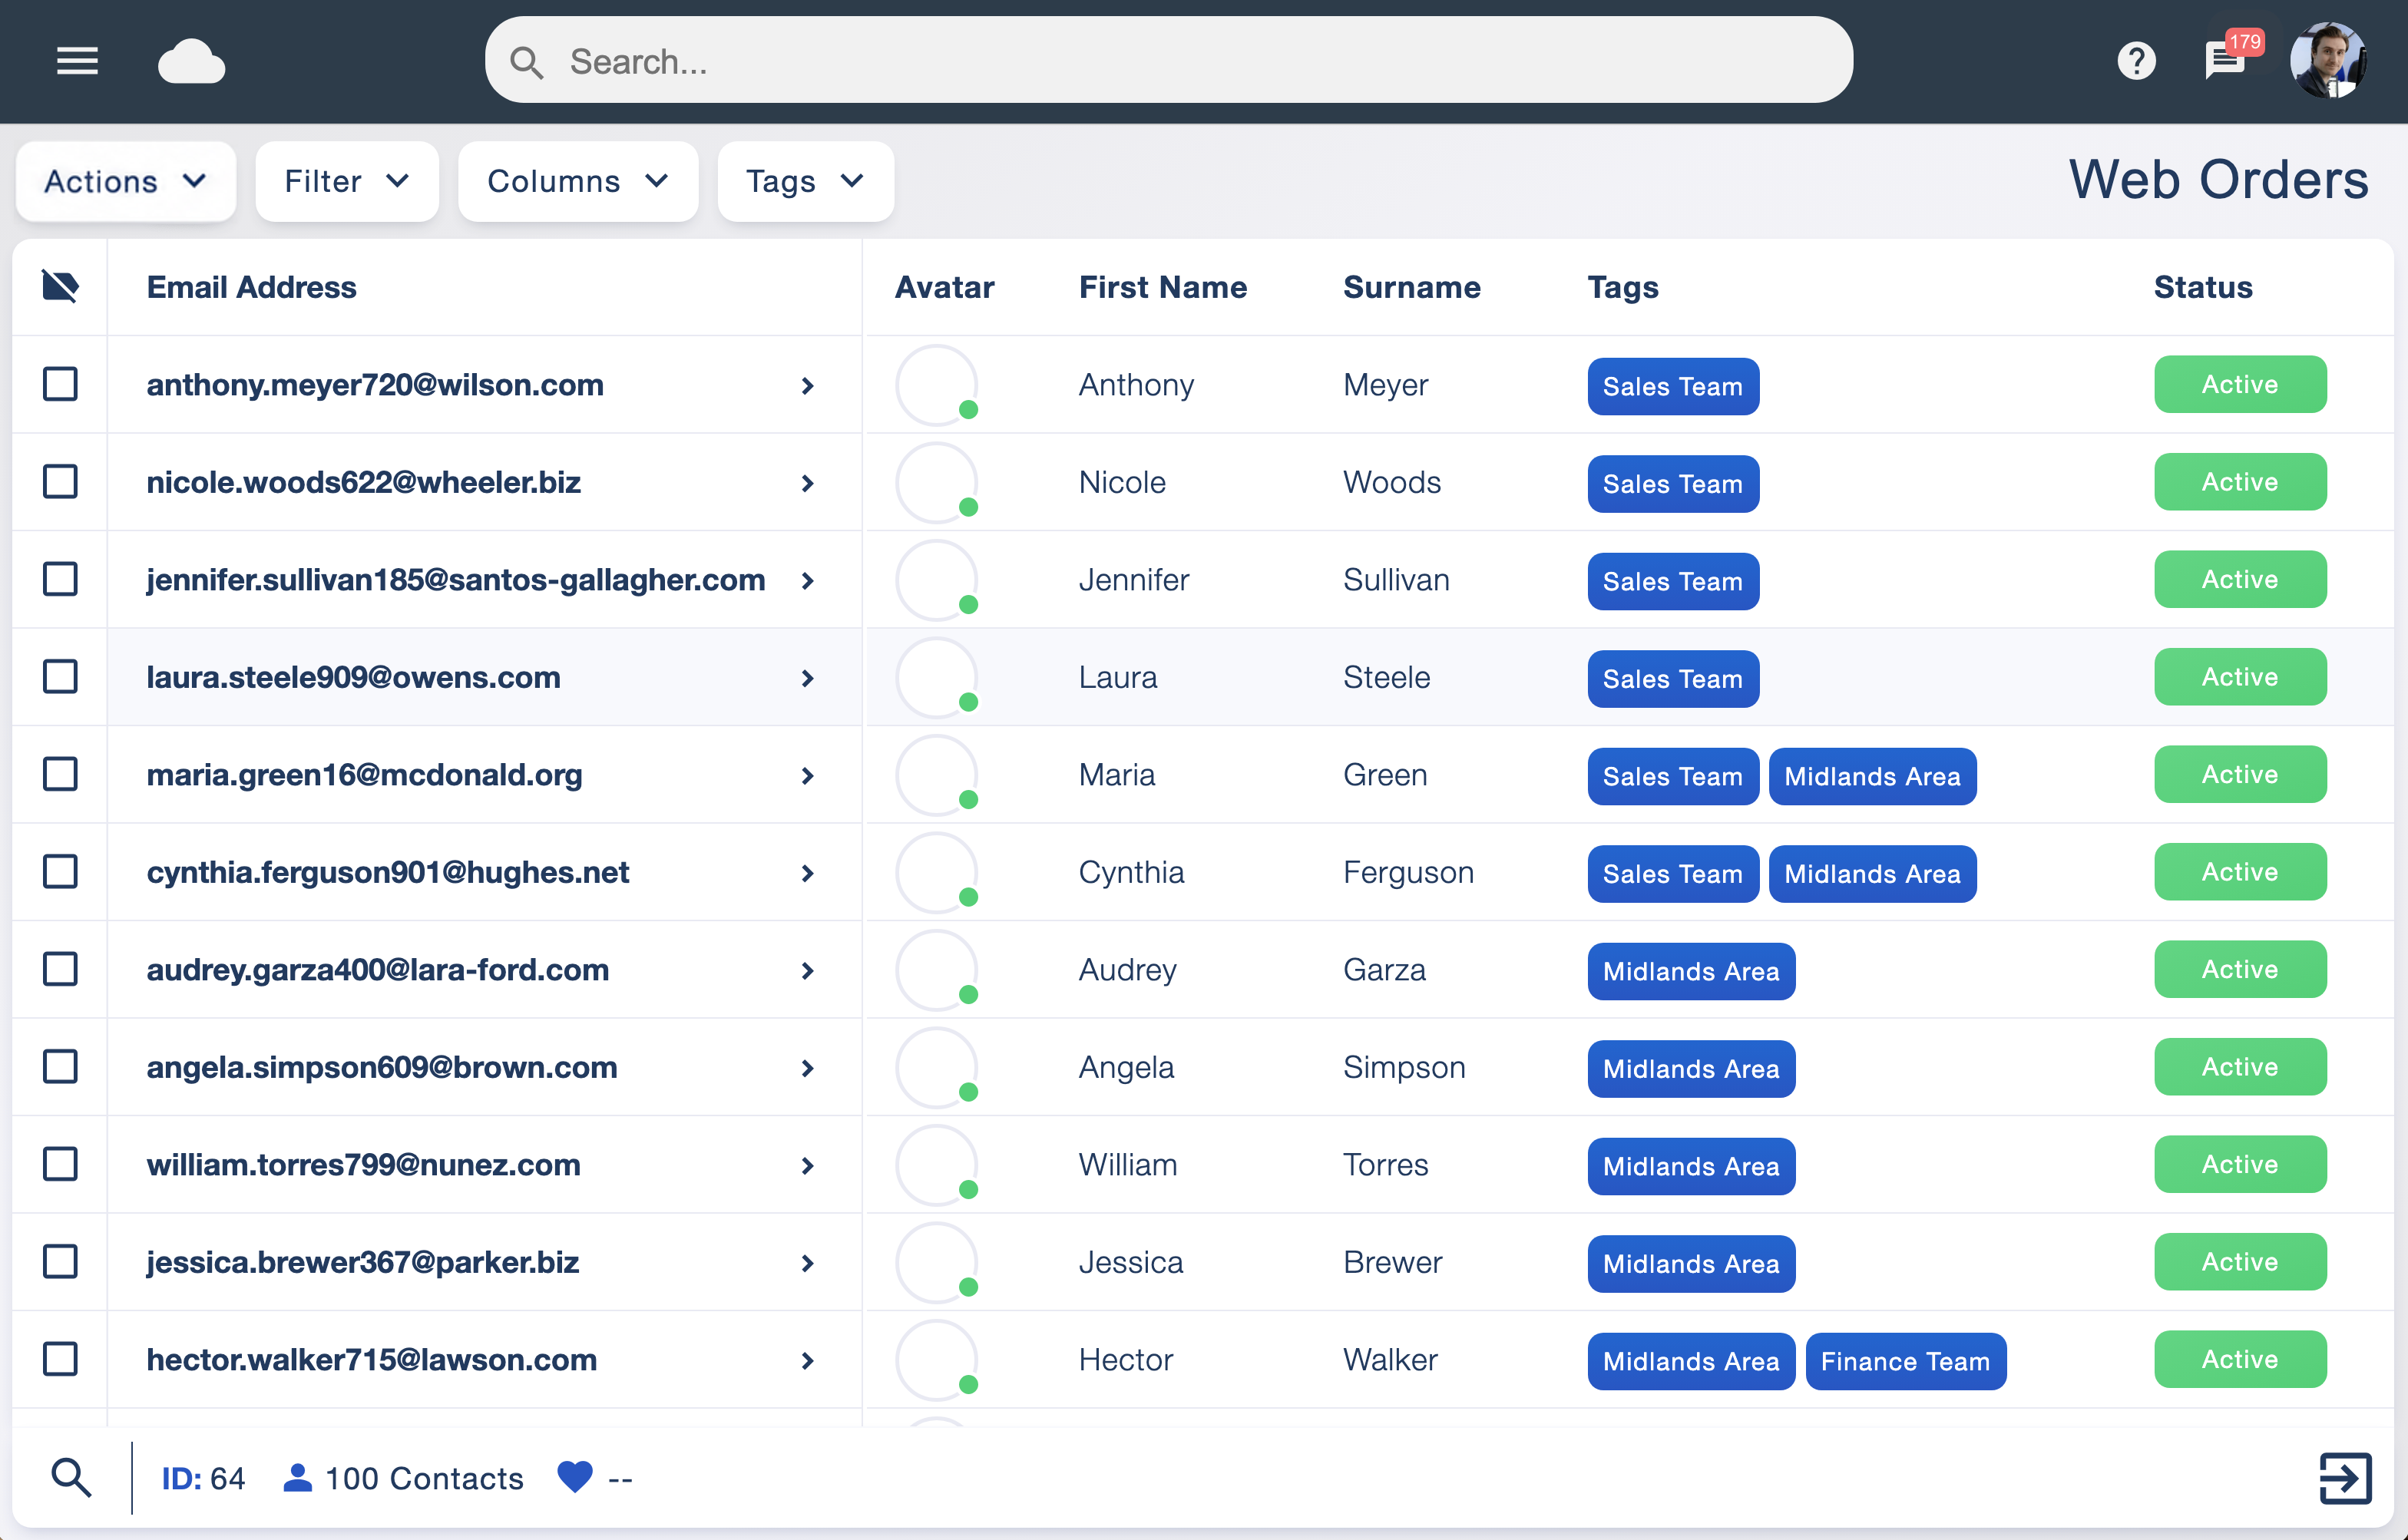Click Active status badge for Audrey Garza
This screenshot has width=2408, height=1540.
[x=2240, y=969]
